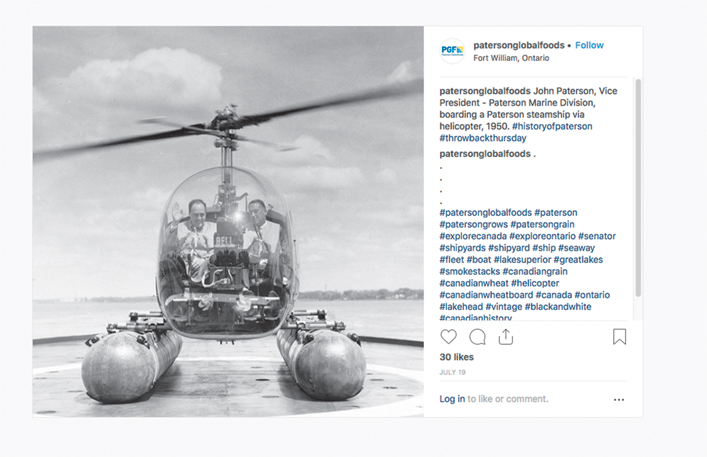Share the post using the share icon
Screen dimensions: 707x457
[506, 337]
